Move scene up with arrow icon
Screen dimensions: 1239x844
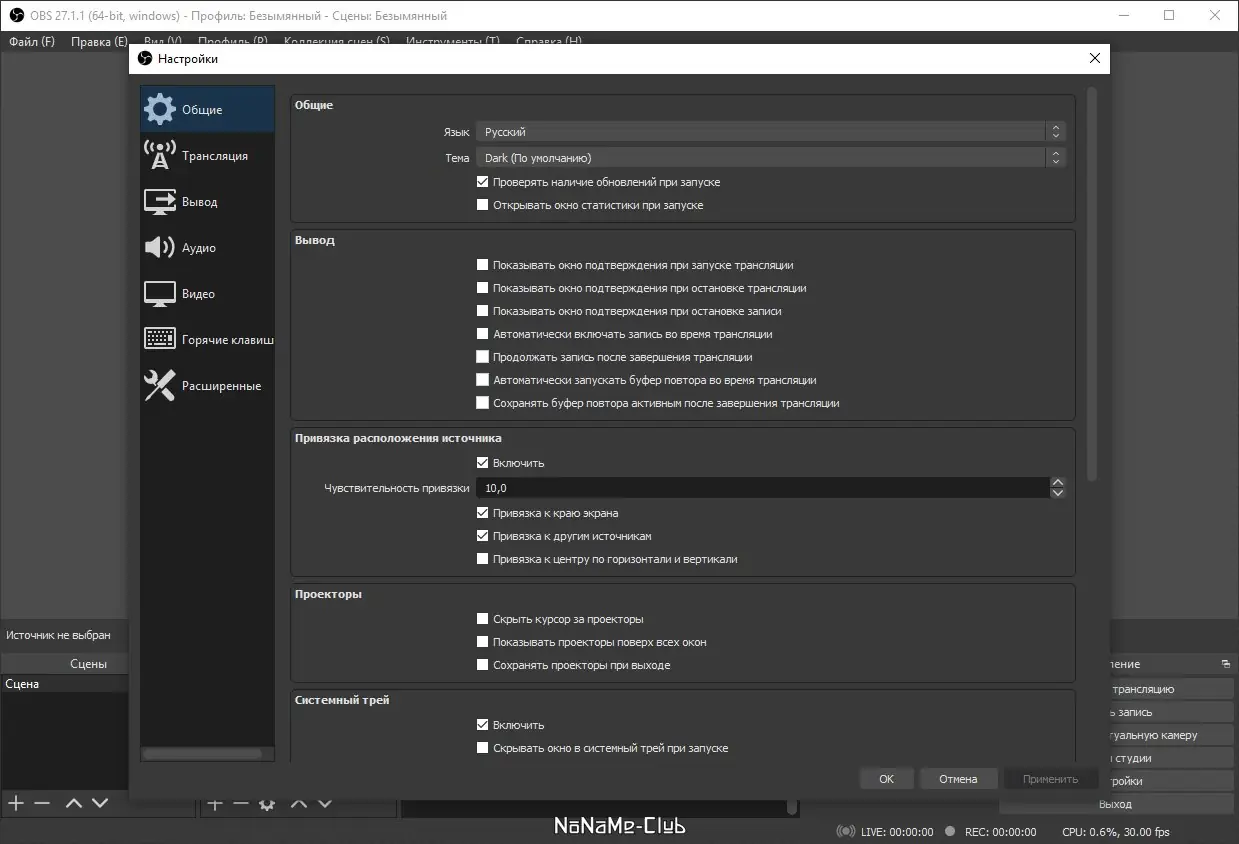coord(74,803)
